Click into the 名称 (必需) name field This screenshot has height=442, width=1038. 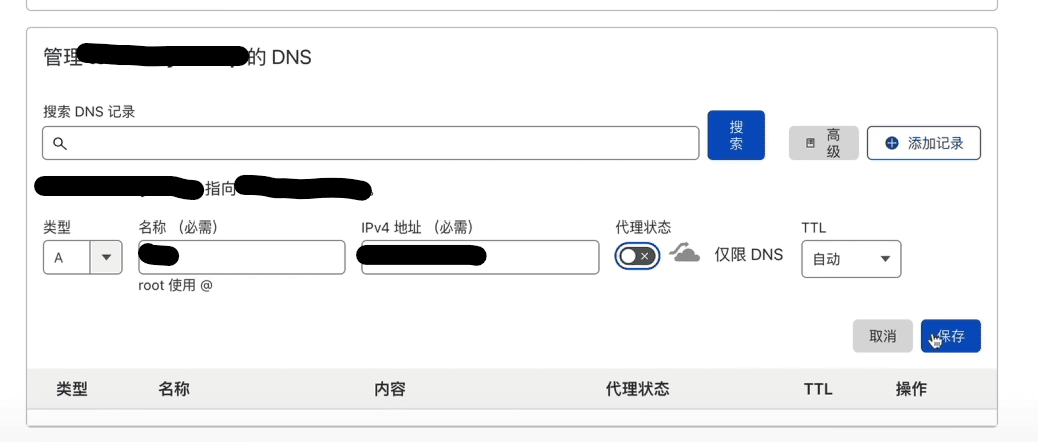(242, 257)
